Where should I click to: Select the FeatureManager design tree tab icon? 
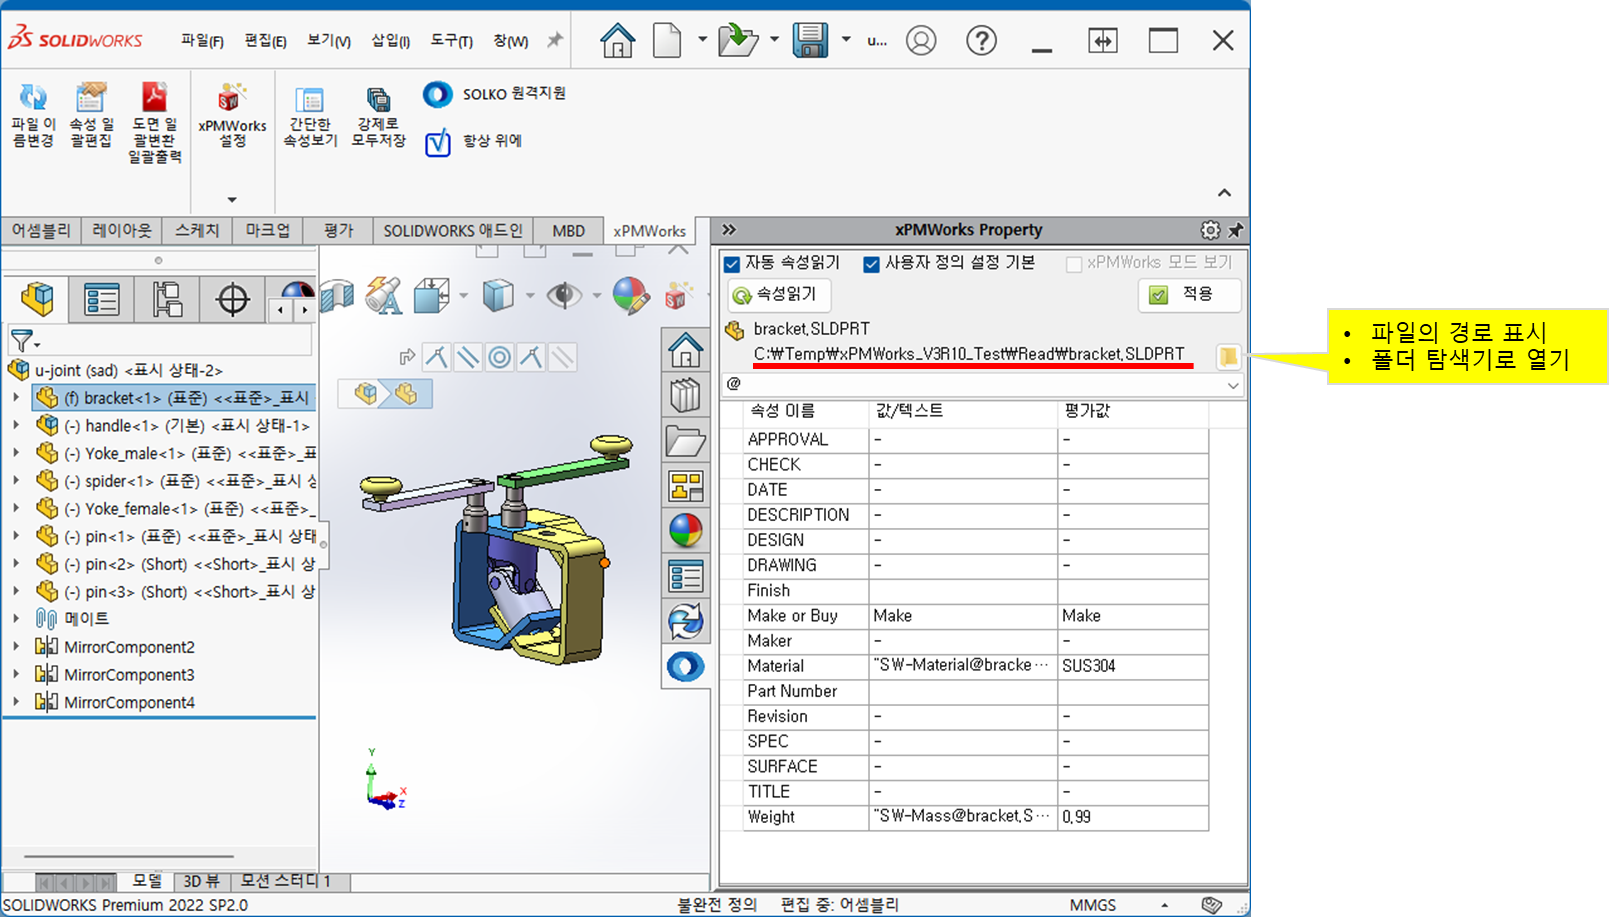37,299
